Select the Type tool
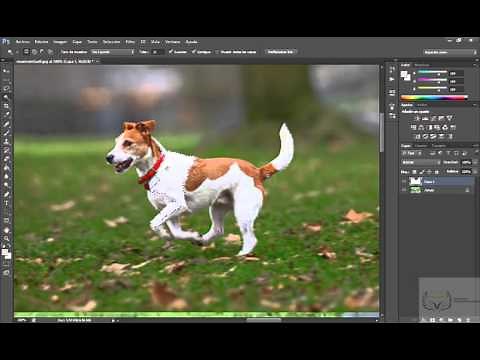 pyautogui.click(x=6, y=203)
